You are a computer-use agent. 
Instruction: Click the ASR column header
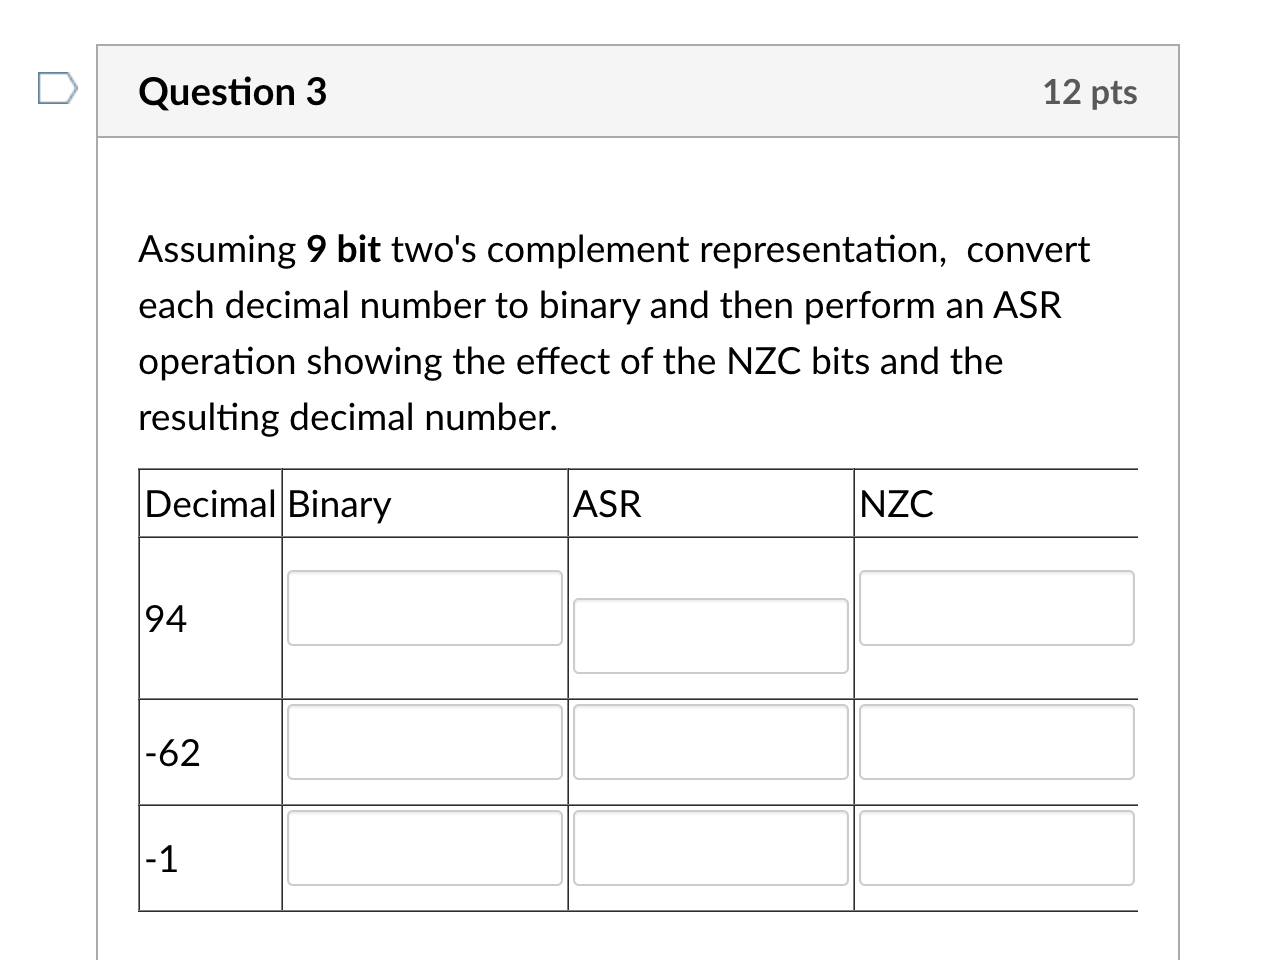click(x=607, y=504)
